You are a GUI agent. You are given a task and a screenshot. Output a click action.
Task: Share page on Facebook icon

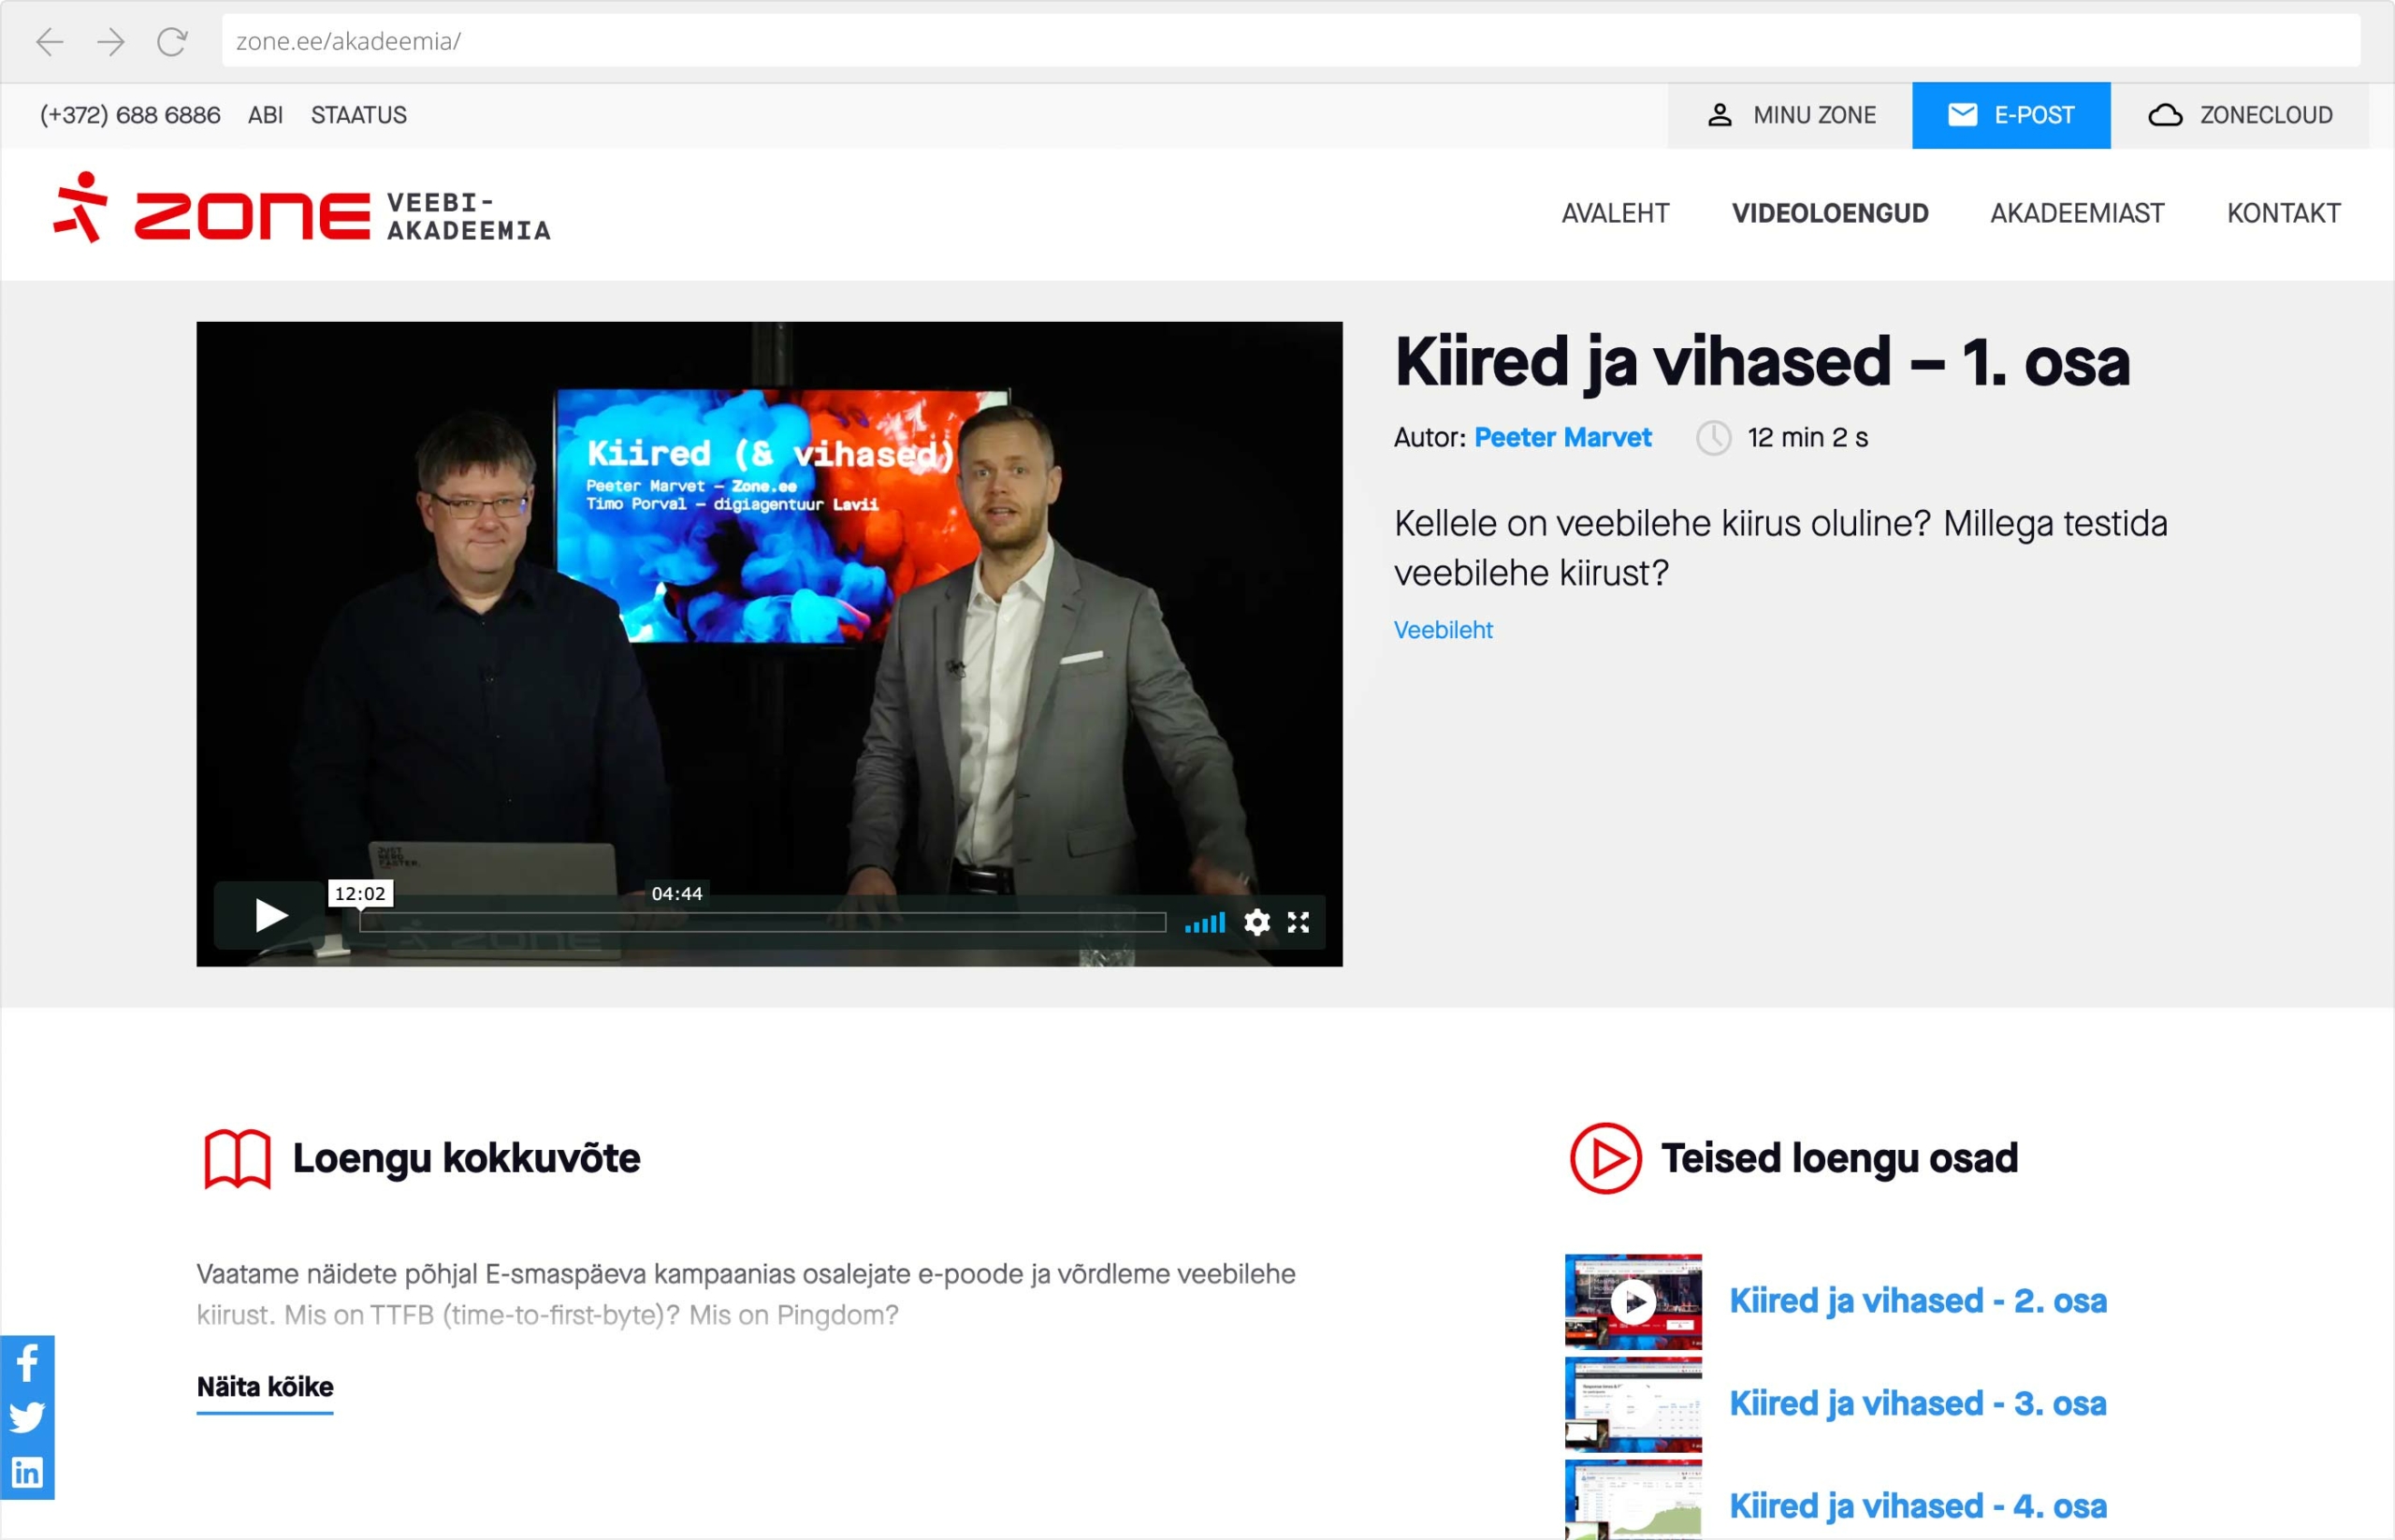coord(27,1362)
